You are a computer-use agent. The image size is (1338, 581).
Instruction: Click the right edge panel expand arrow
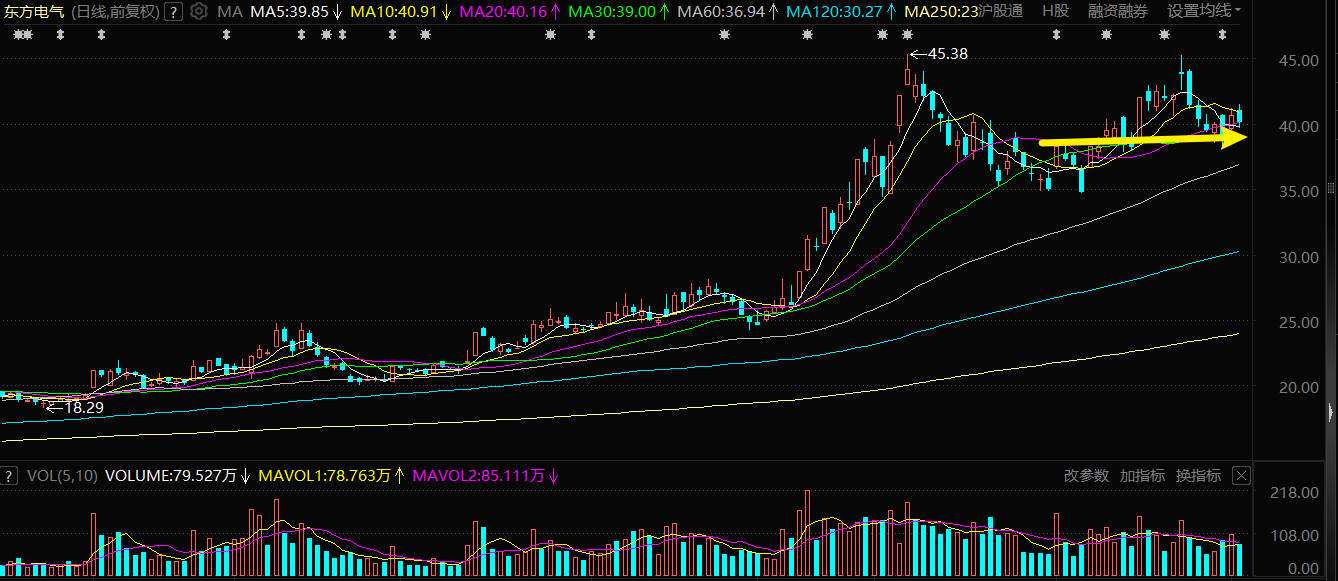[1329, 412]
